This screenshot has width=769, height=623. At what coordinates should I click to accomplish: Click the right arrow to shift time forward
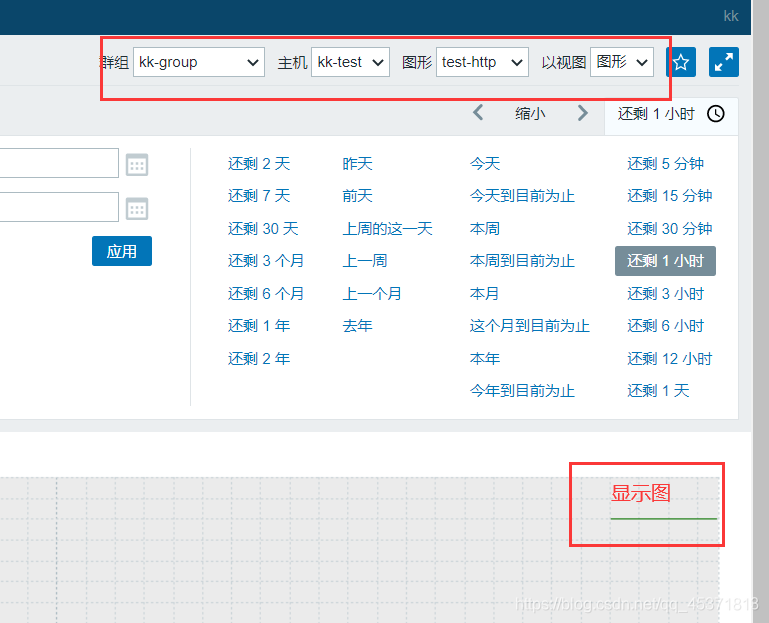583,113
